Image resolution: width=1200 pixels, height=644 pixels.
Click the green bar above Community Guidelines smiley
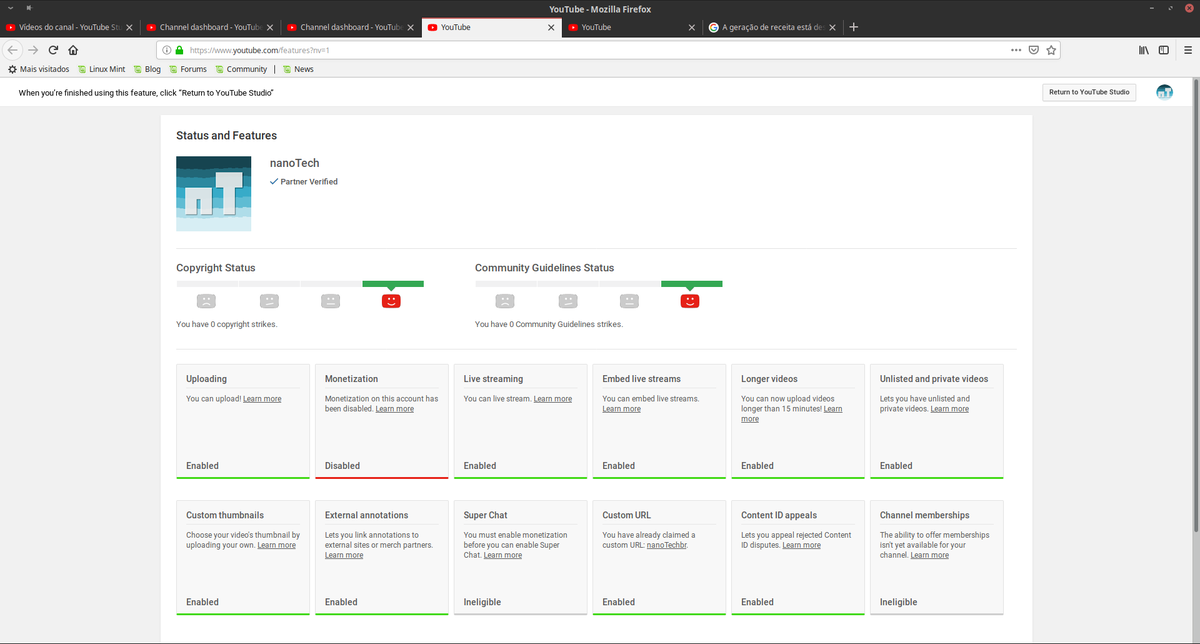point(691,284)
